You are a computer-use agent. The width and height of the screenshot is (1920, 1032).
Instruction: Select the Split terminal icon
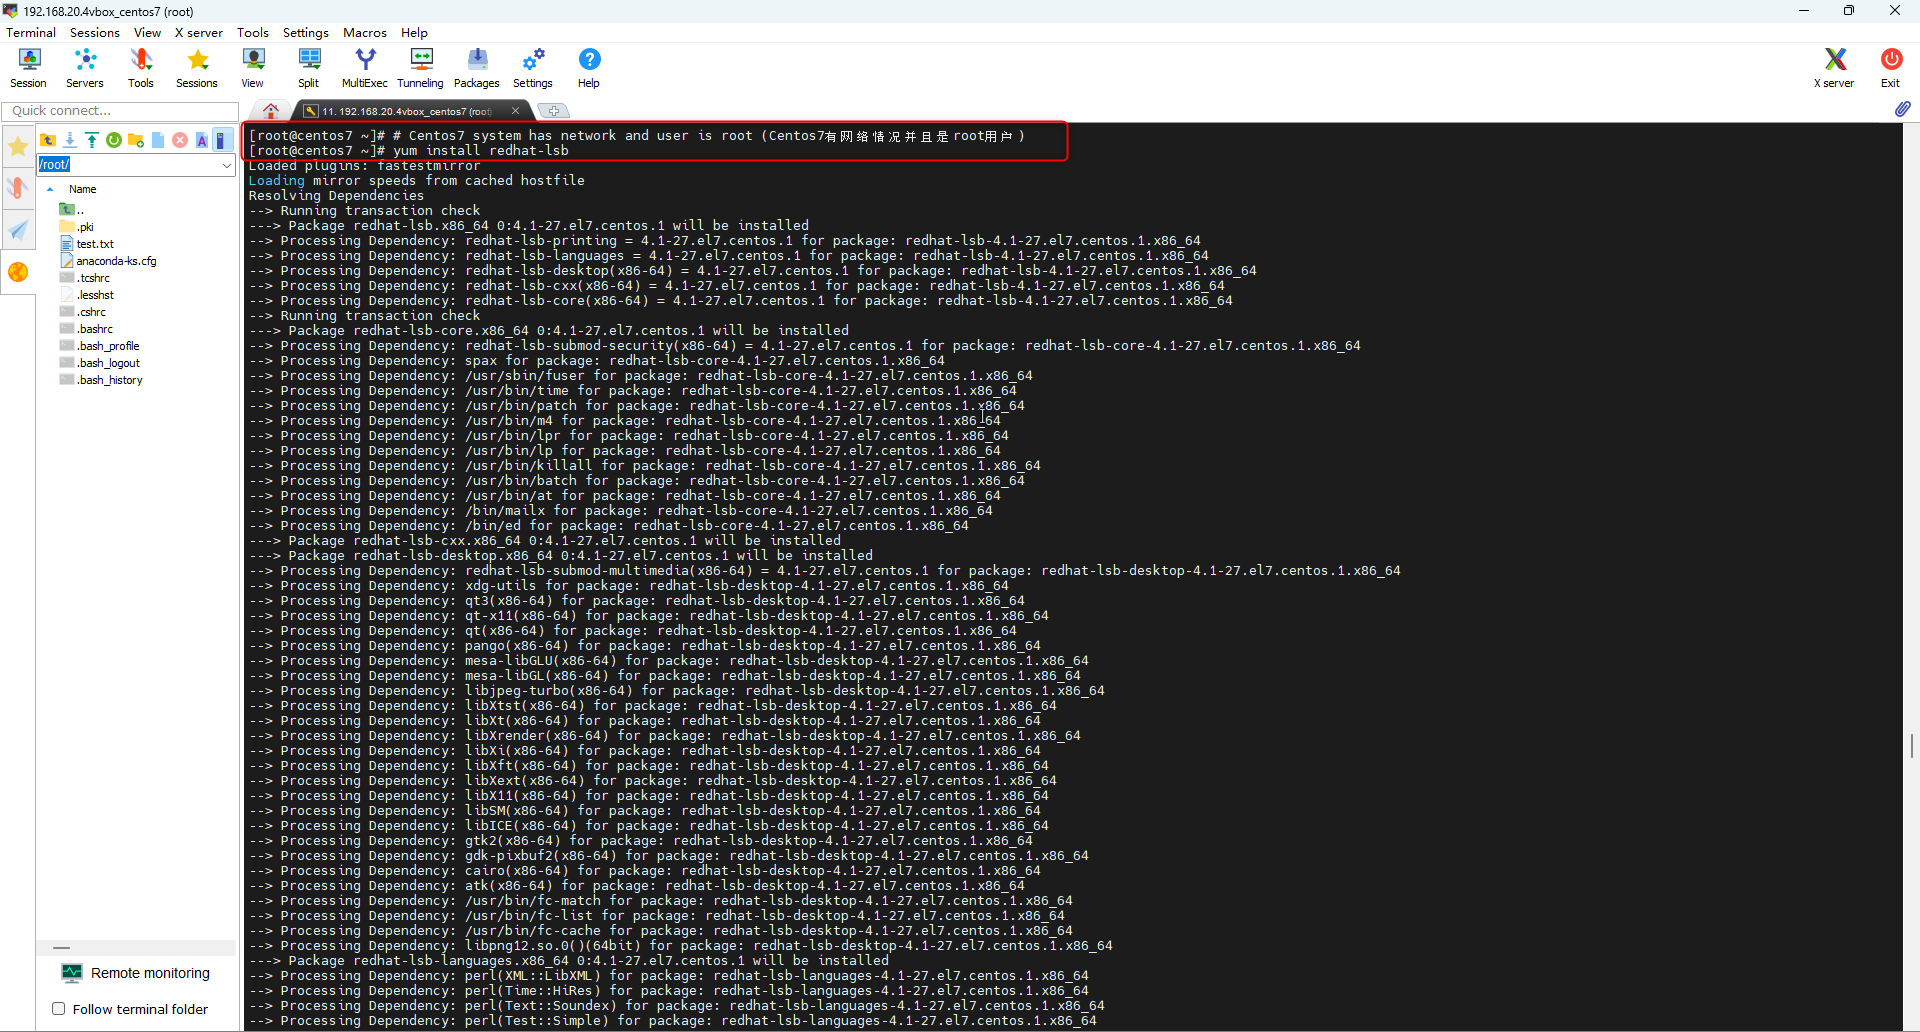pyautogui.click(x=309, y=68)
